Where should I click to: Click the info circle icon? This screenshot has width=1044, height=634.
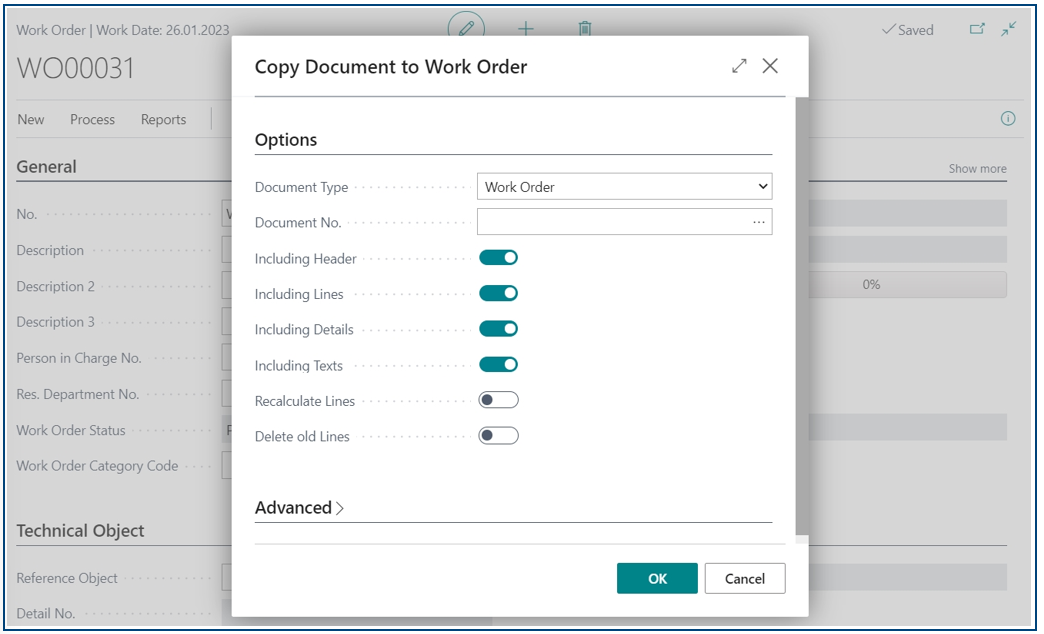[1008, 119]
